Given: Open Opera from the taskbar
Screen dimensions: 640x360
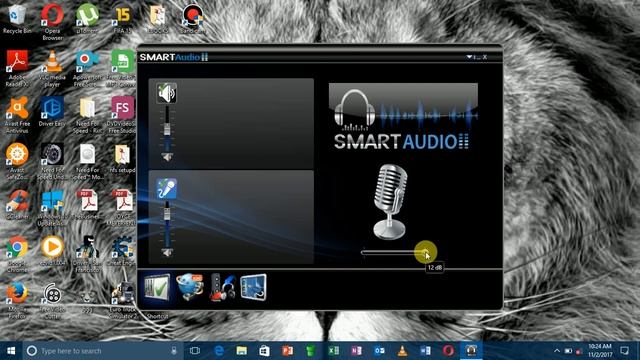Looking at the screenshot, I should 448,351.
